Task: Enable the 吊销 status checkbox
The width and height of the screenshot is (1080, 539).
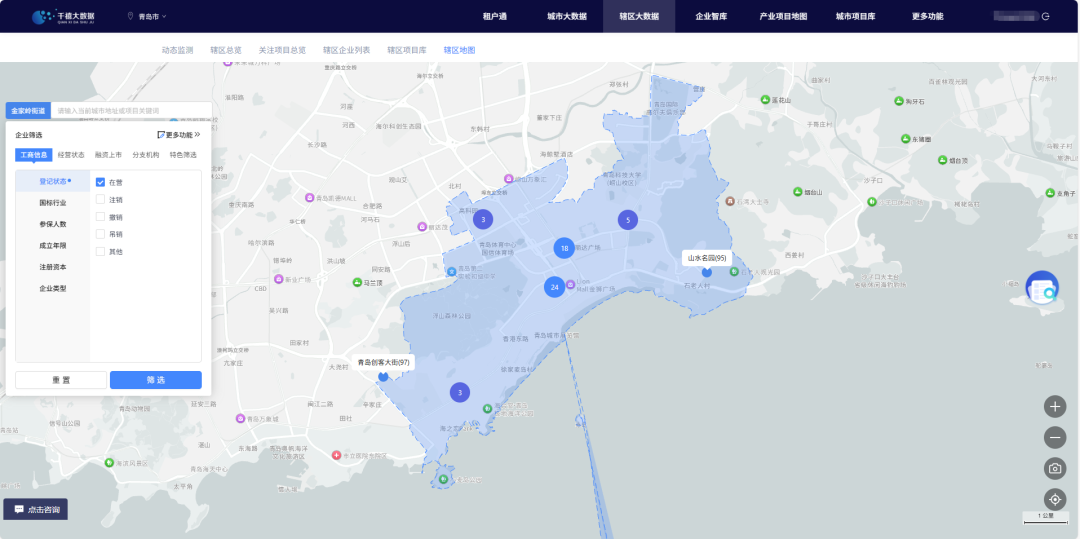Action: pos(100,234)
